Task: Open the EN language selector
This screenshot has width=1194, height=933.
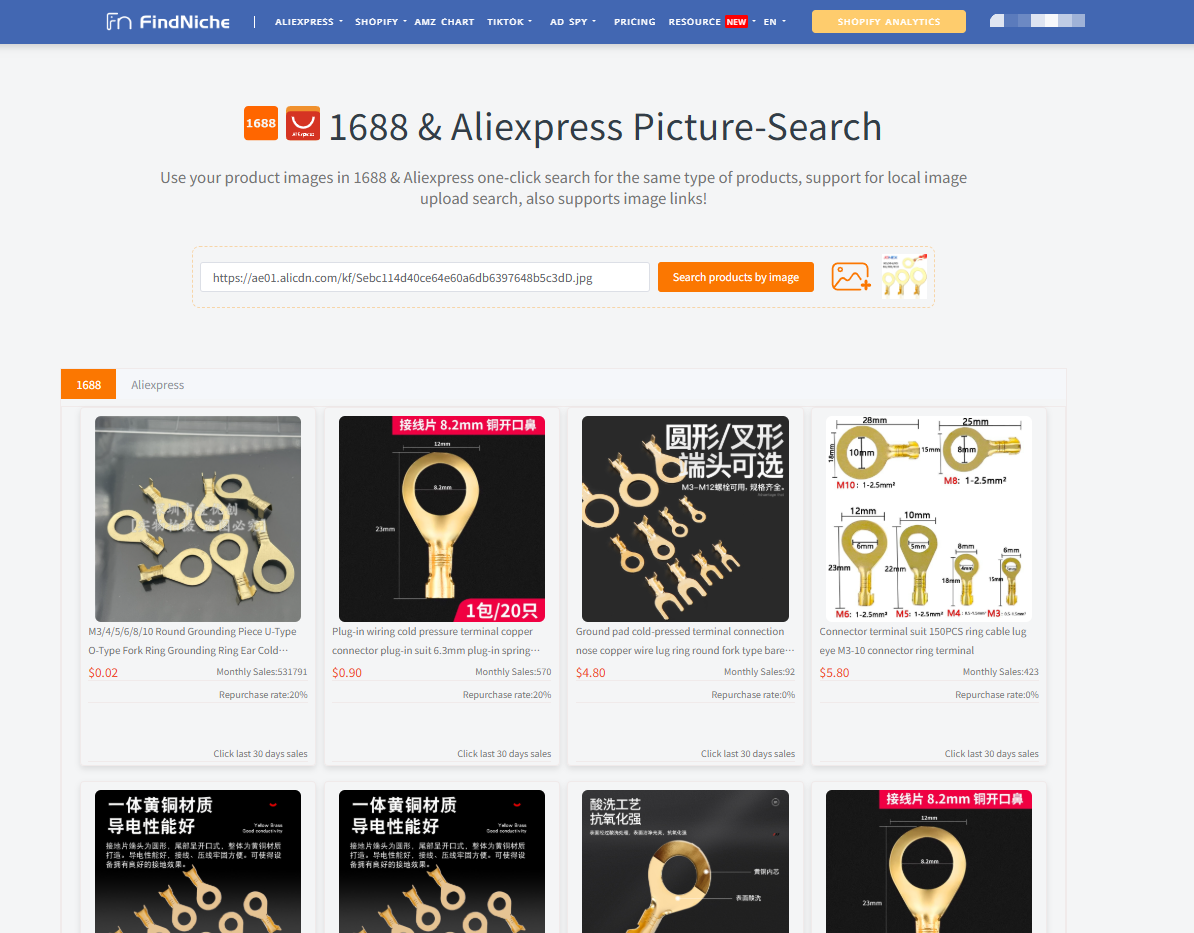Action: [x=774, y=21]
